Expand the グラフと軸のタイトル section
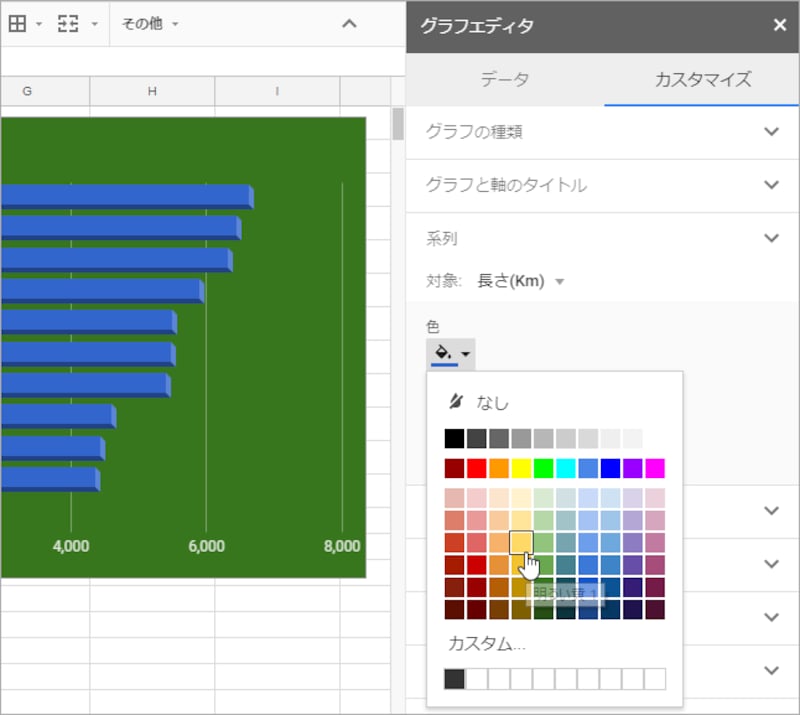The image size is (800, 715). pos(770,185)
